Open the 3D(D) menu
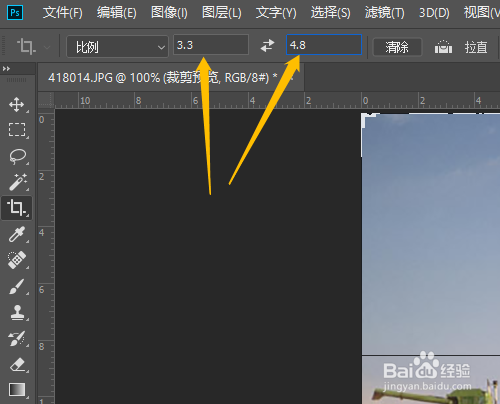This screenshot has width=500, height=404. [434, 13]
